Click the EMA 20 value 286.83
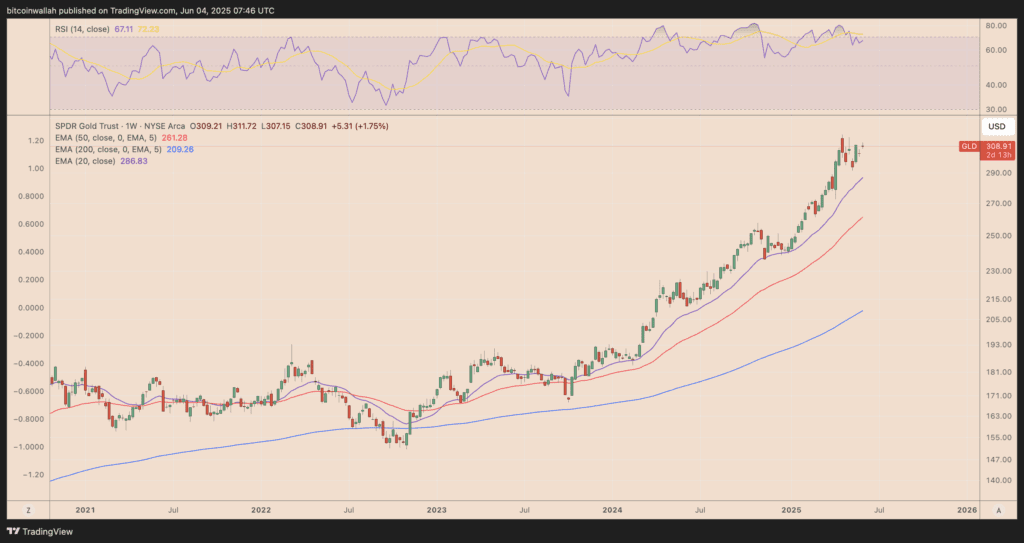 (133, 161)
